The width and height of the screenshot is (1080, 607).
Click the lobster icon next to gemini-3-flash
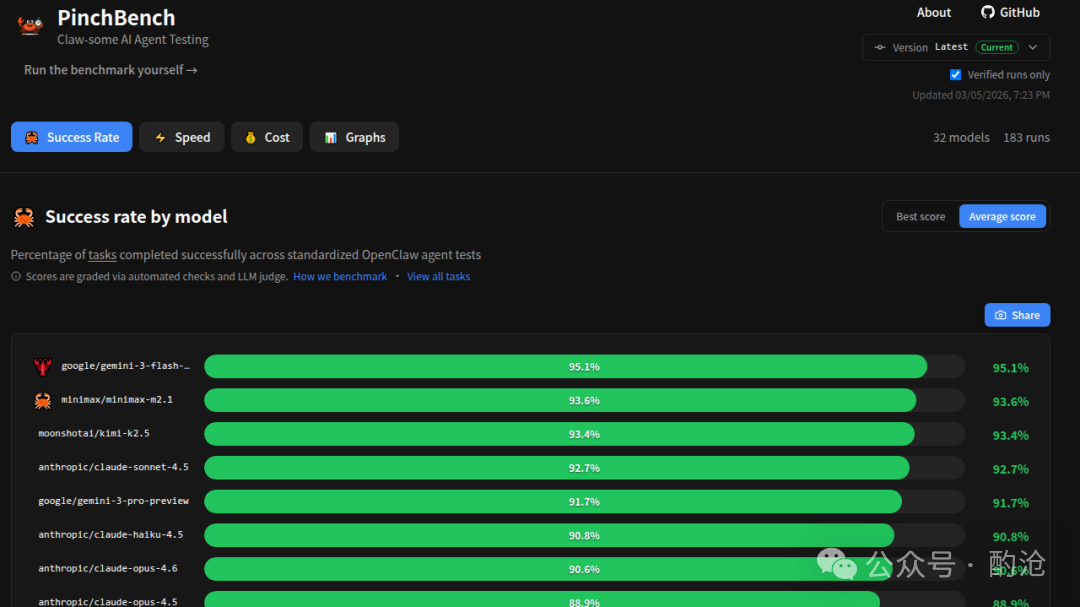coord(43,366)
